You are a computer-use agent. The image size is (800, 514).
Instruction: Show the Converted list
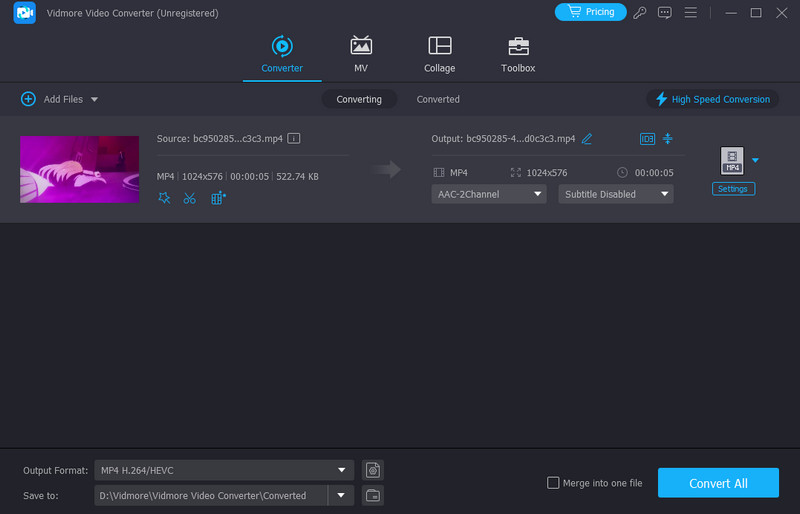coord(438,99)
